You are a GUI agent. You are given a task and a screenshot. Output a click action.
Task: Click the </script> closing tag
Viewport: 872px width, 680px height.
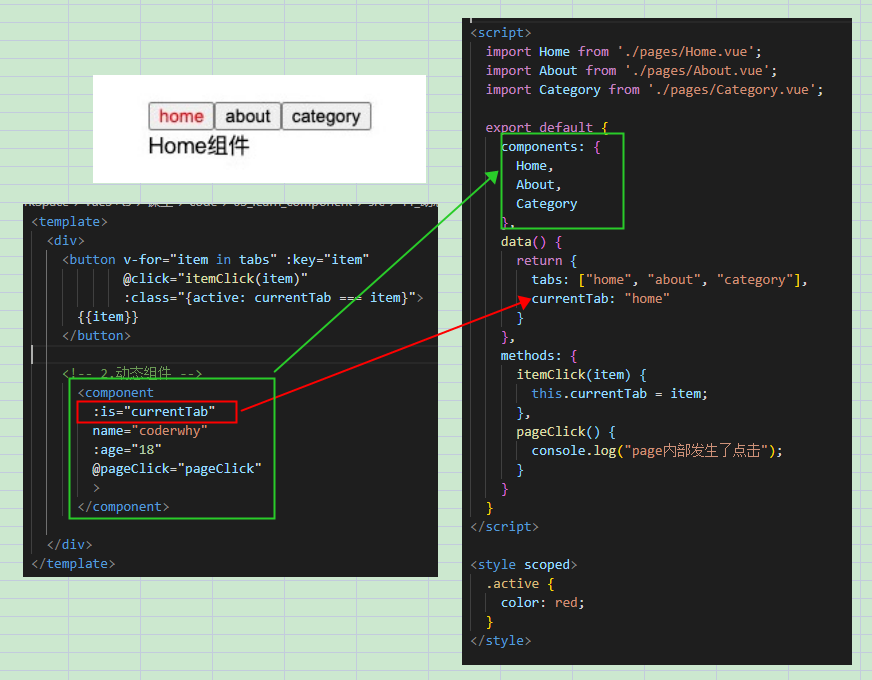(504, 527)
